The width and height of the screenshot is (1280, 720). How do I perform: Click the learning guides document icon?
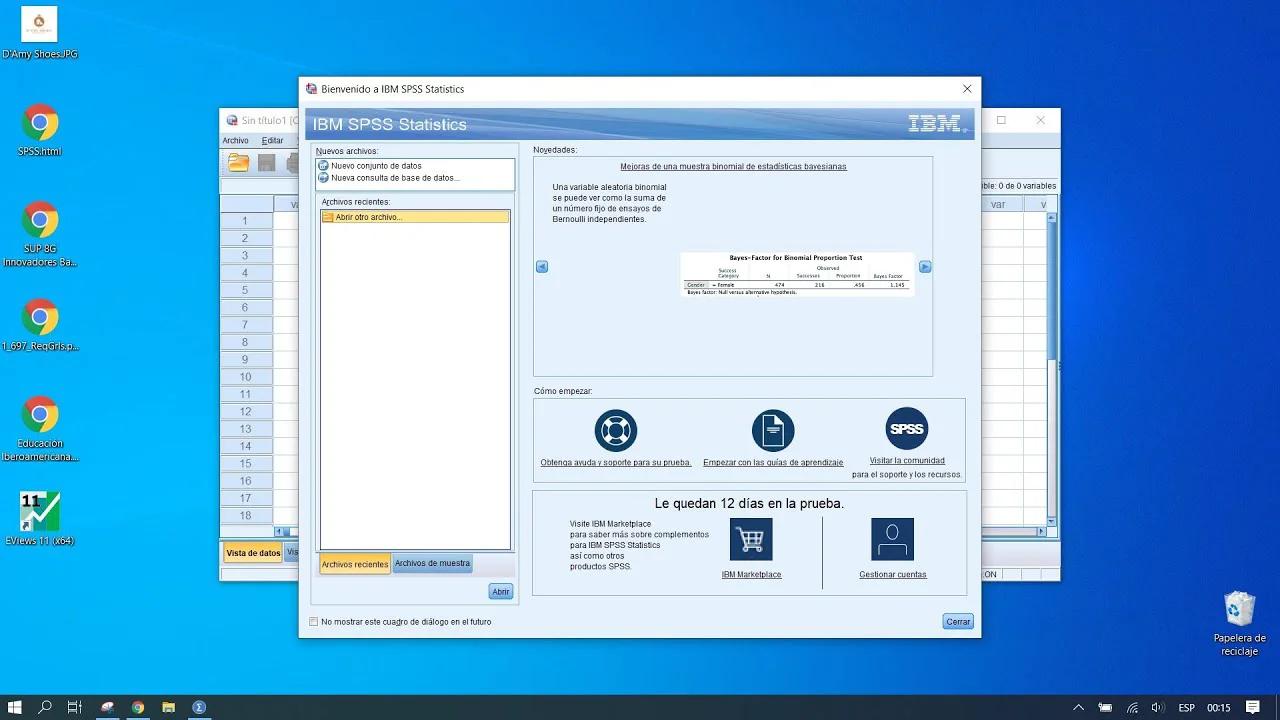pyautogui.click(x=773, y=430)
